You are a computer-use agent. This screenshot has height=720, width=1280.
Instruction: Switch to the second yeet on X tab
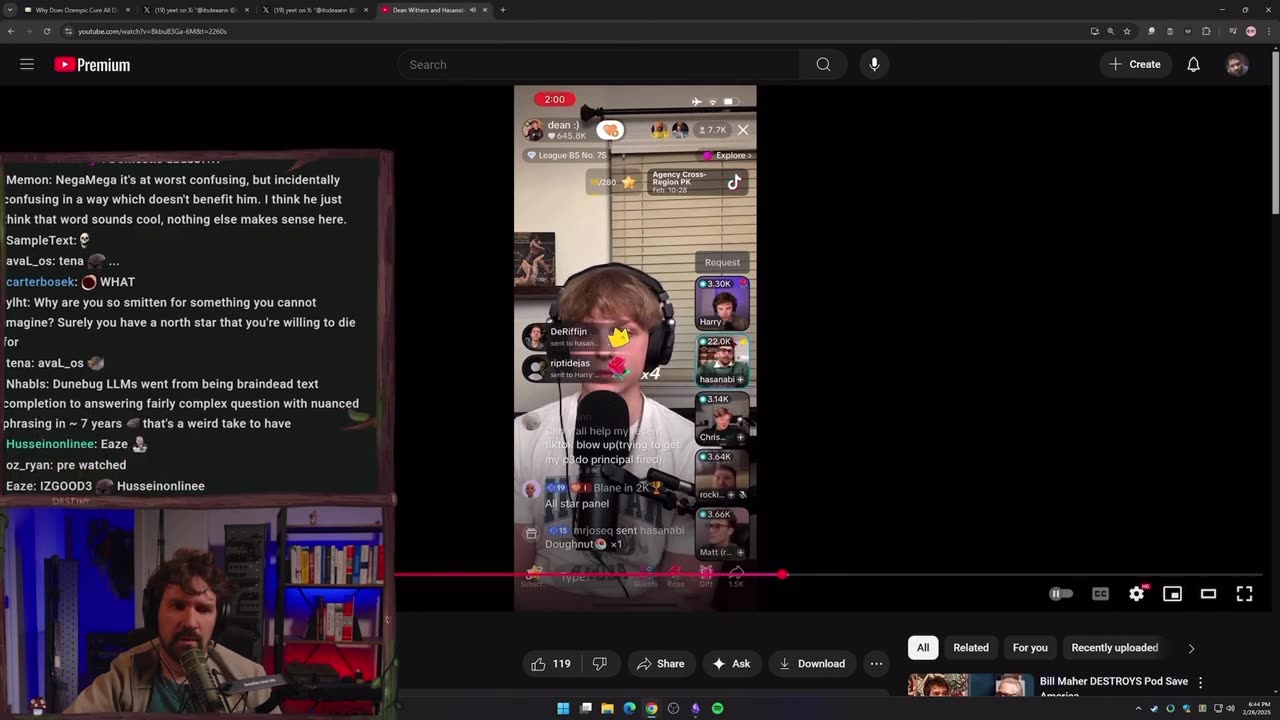point(314,10)
